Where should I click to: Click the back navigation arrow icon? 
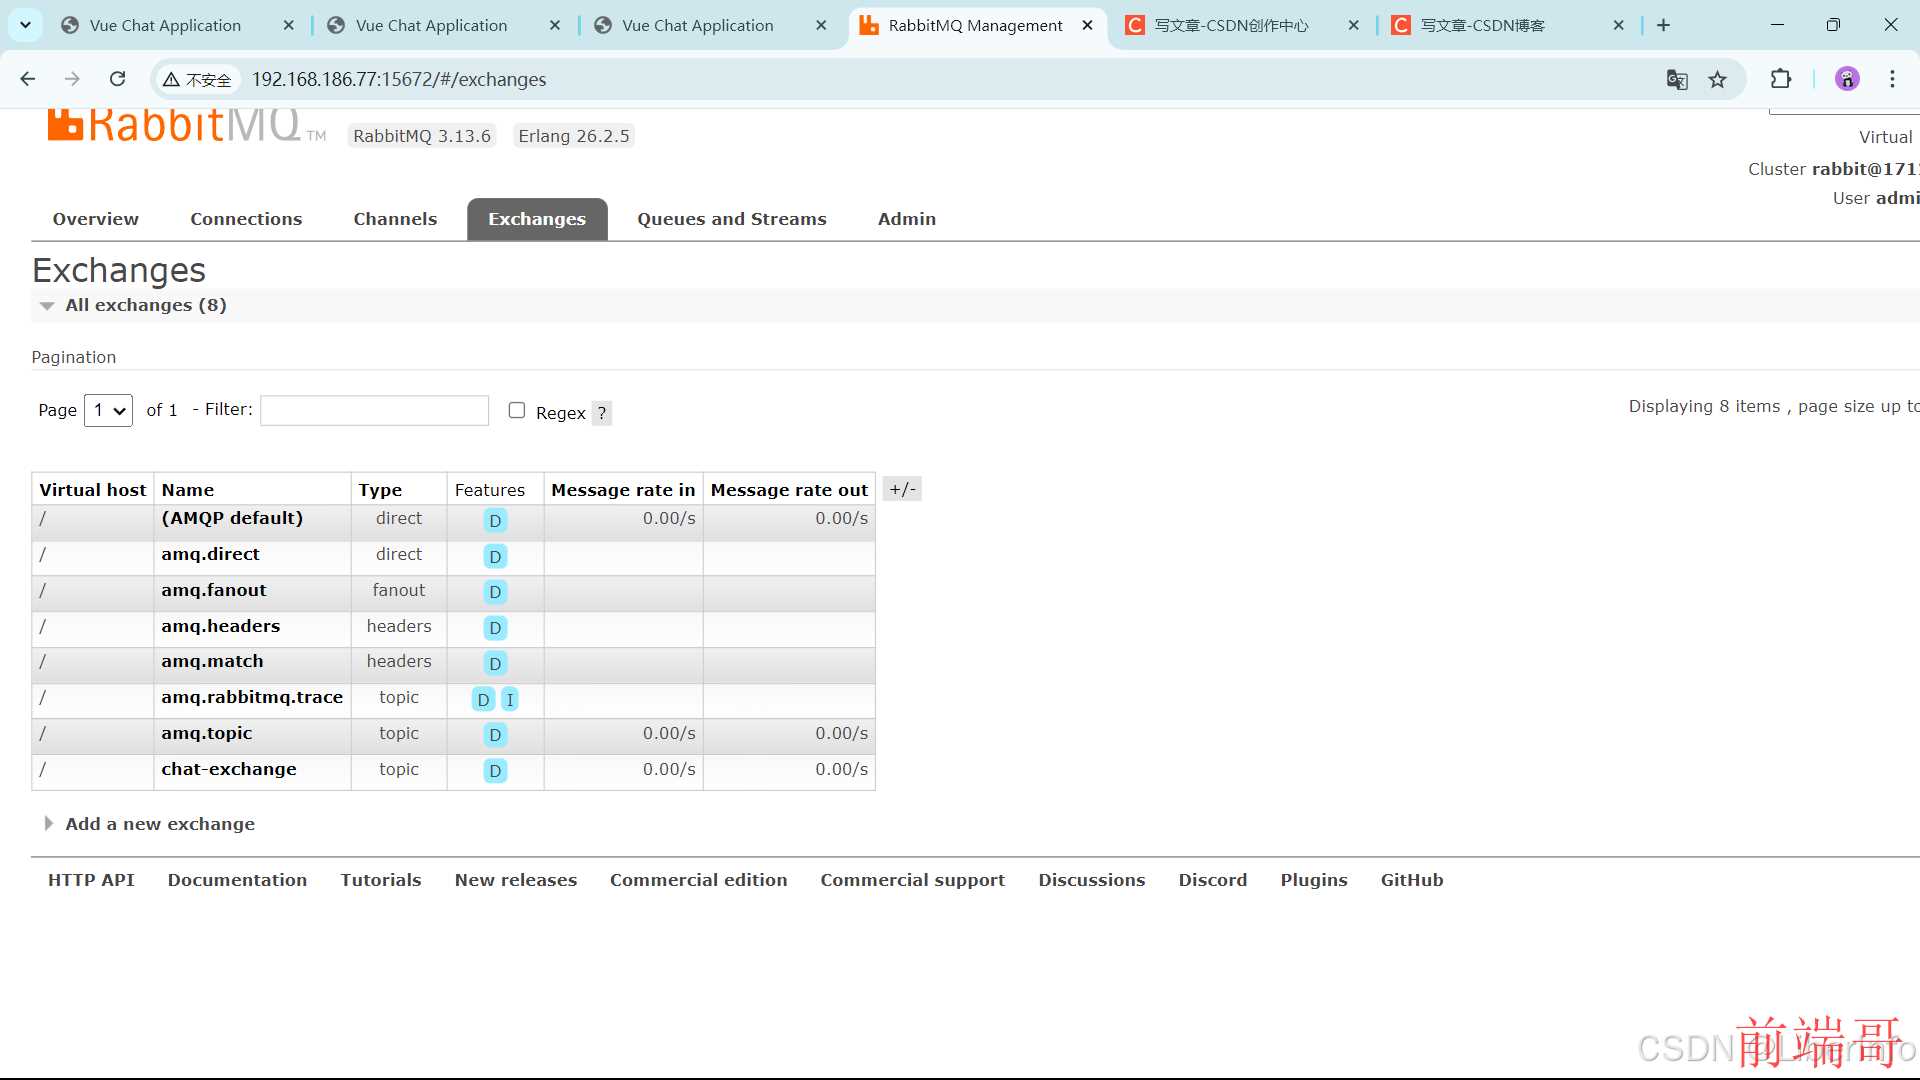point(29,79)
